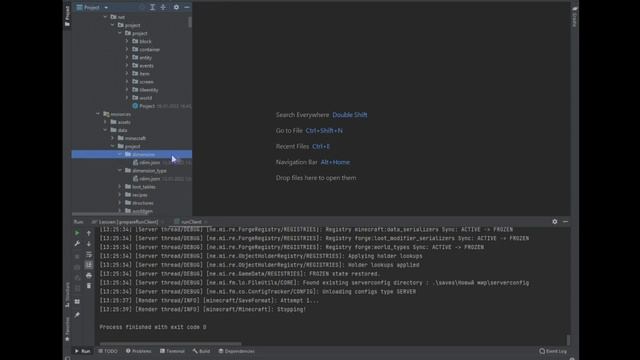640x360 pixels.
Task: Toggle soft-wrap in the console
Action: pyautogui.click(x=89, y=254)
